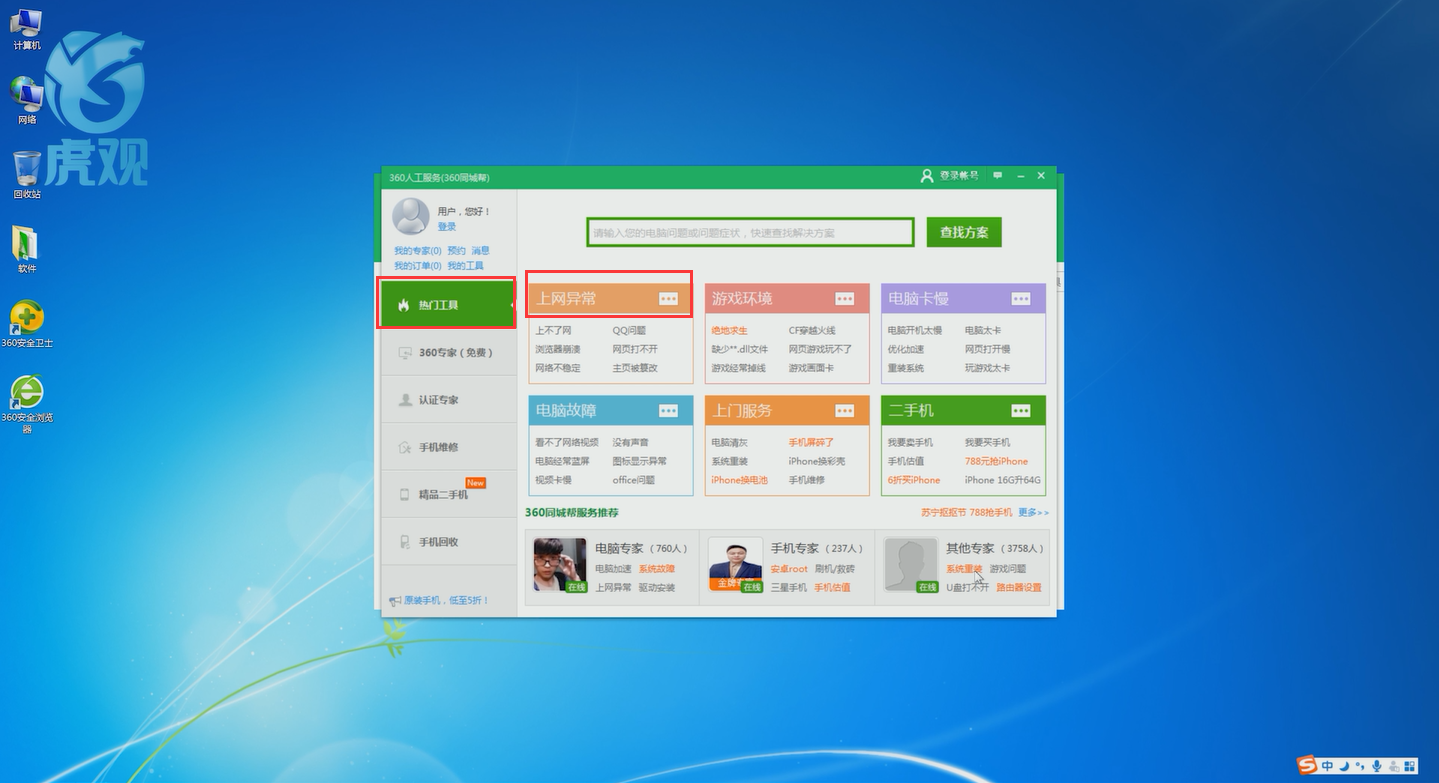
Task: Toggle the 中 Chinese/English input mode
Action: point(1327,766)
